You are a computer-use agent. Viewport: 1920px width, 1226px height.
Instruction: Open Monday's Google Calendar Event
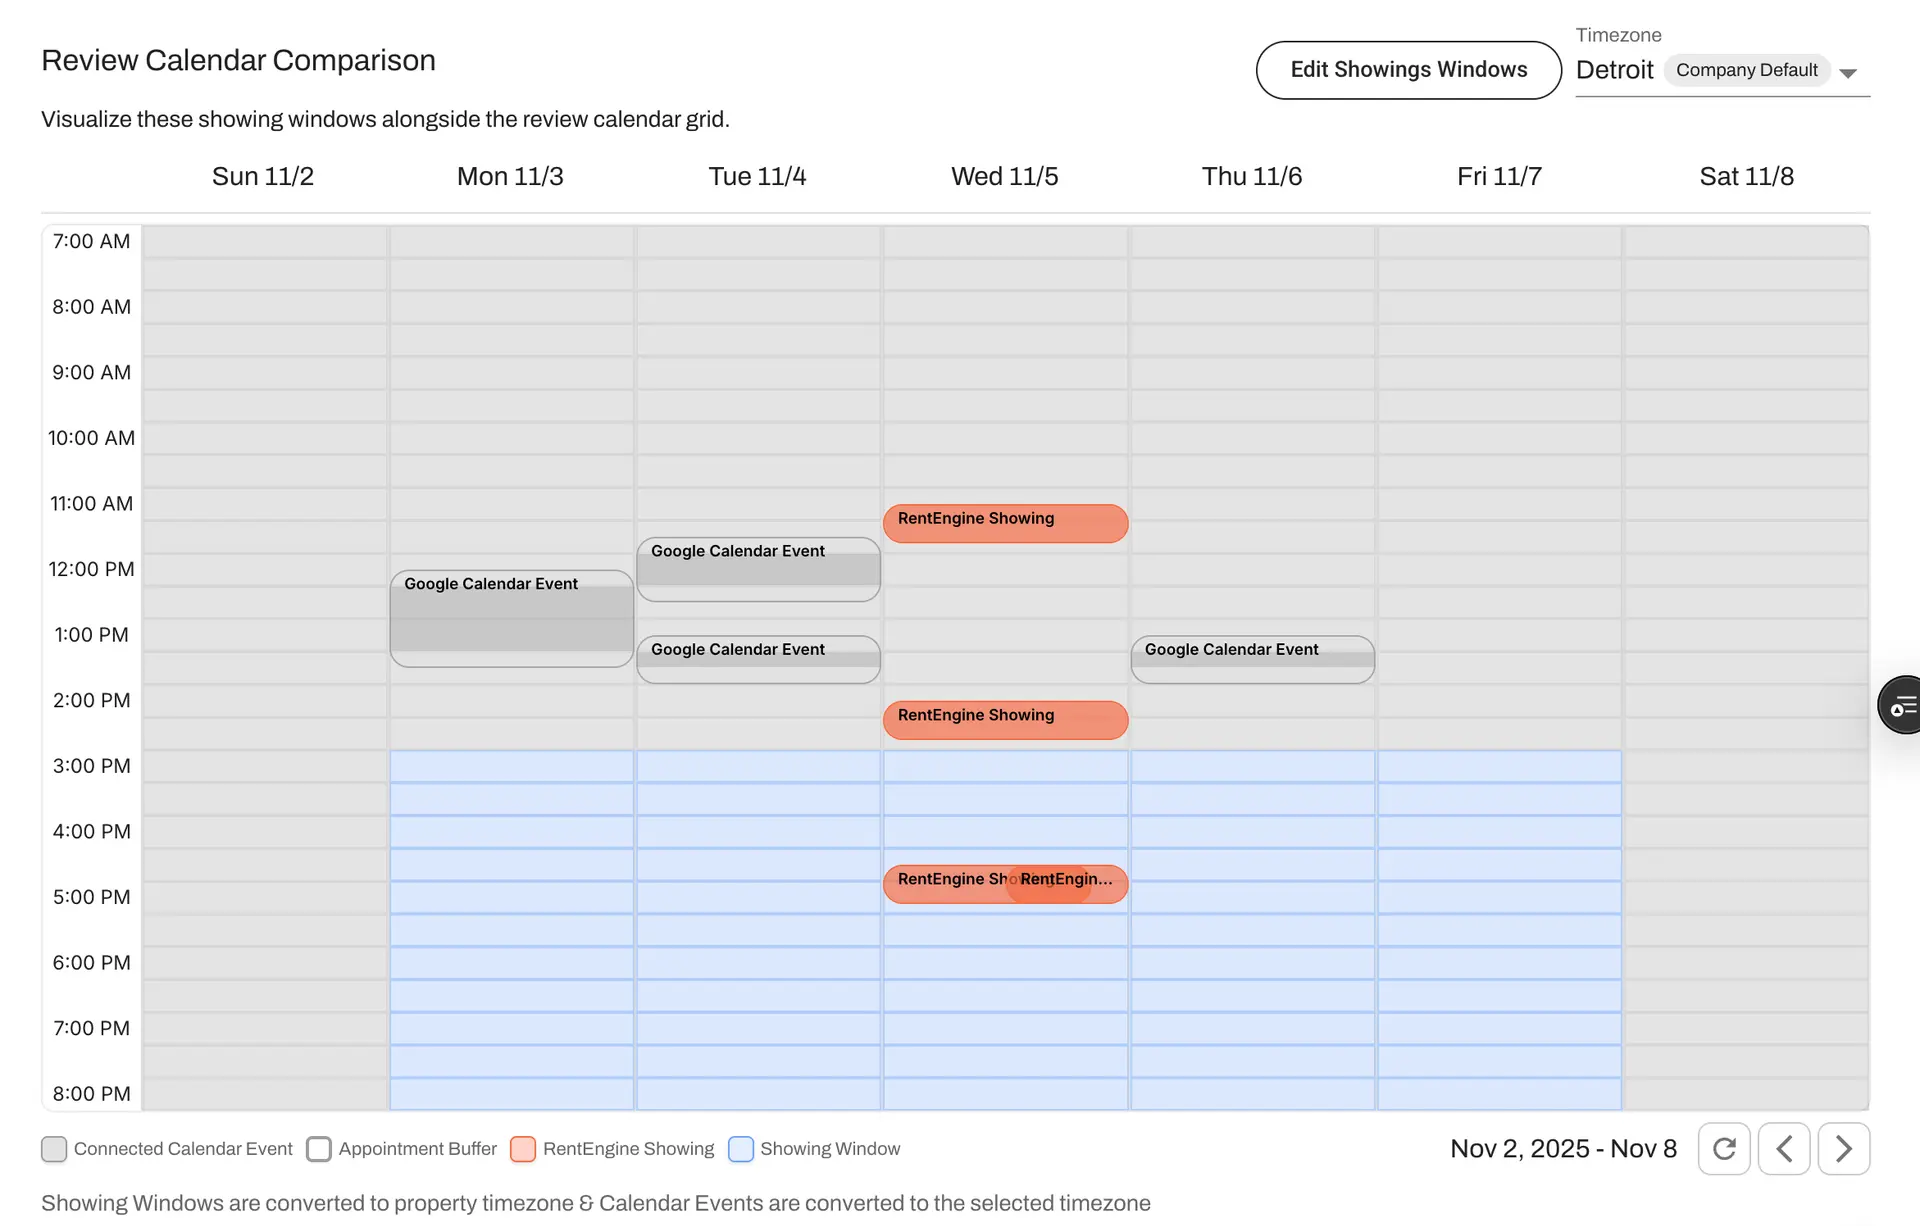click(x=511, y=618)
